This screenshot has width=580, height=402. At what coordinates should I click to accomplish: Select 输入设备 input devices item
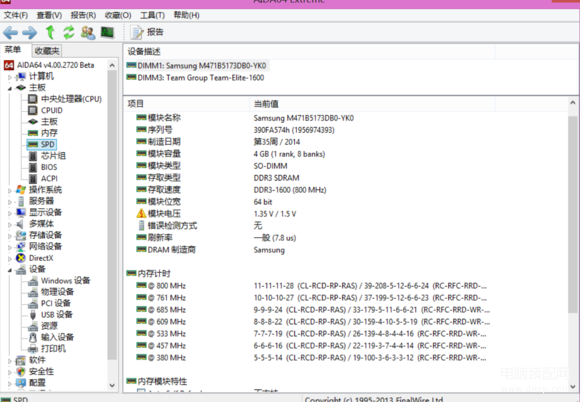tap(57, 337)
